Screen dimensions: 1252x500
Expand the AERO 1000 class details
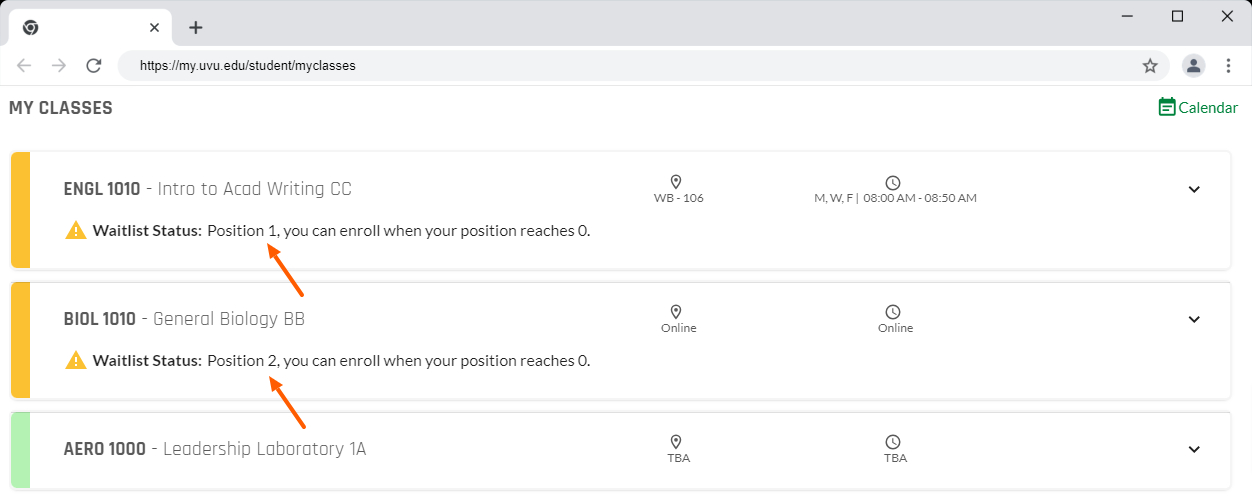tap(1194, 450)
